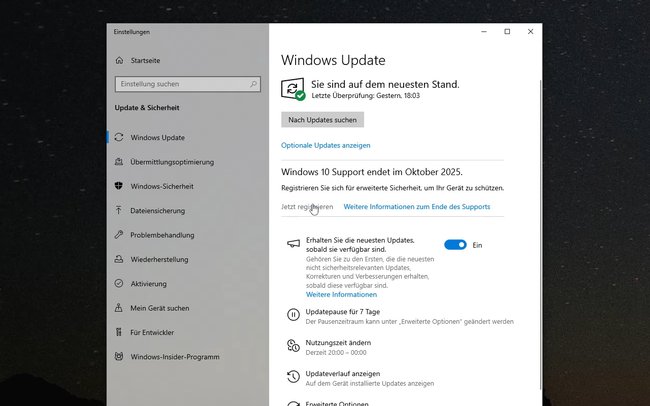Click the clock icon for Nutzungszeit ändern
The width and height of the screenshot is (650, 406).
tap(293, 345)
